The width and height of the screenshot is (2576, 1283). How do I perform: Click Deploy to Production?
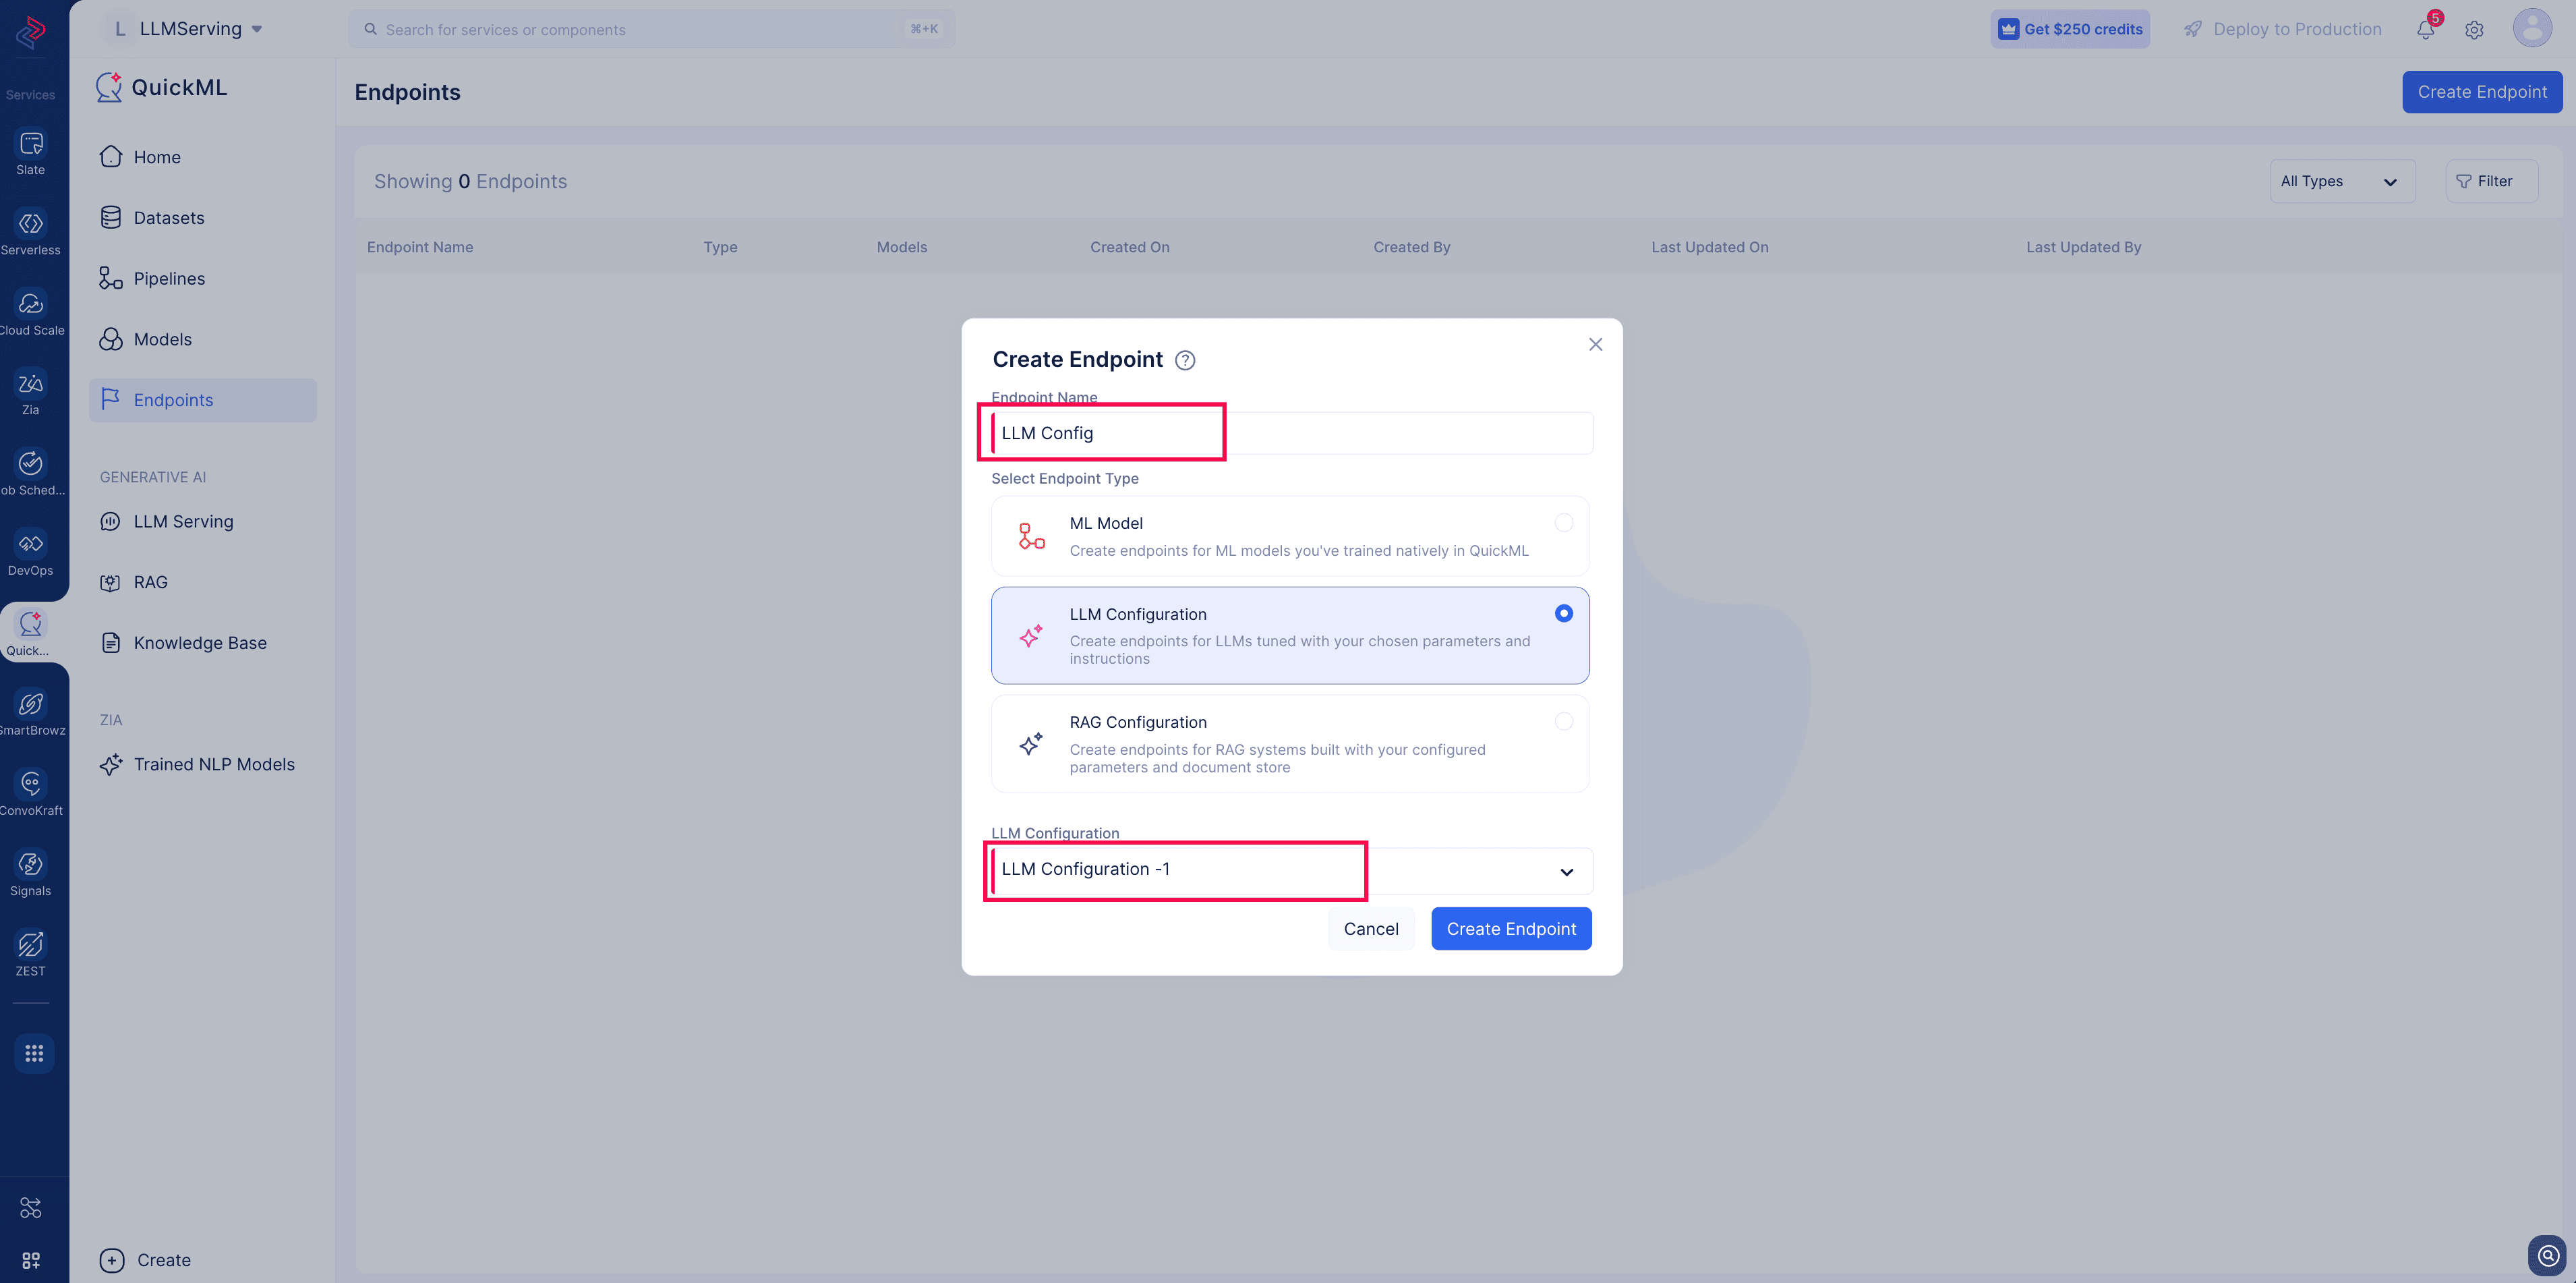[x=2282, y=29]
